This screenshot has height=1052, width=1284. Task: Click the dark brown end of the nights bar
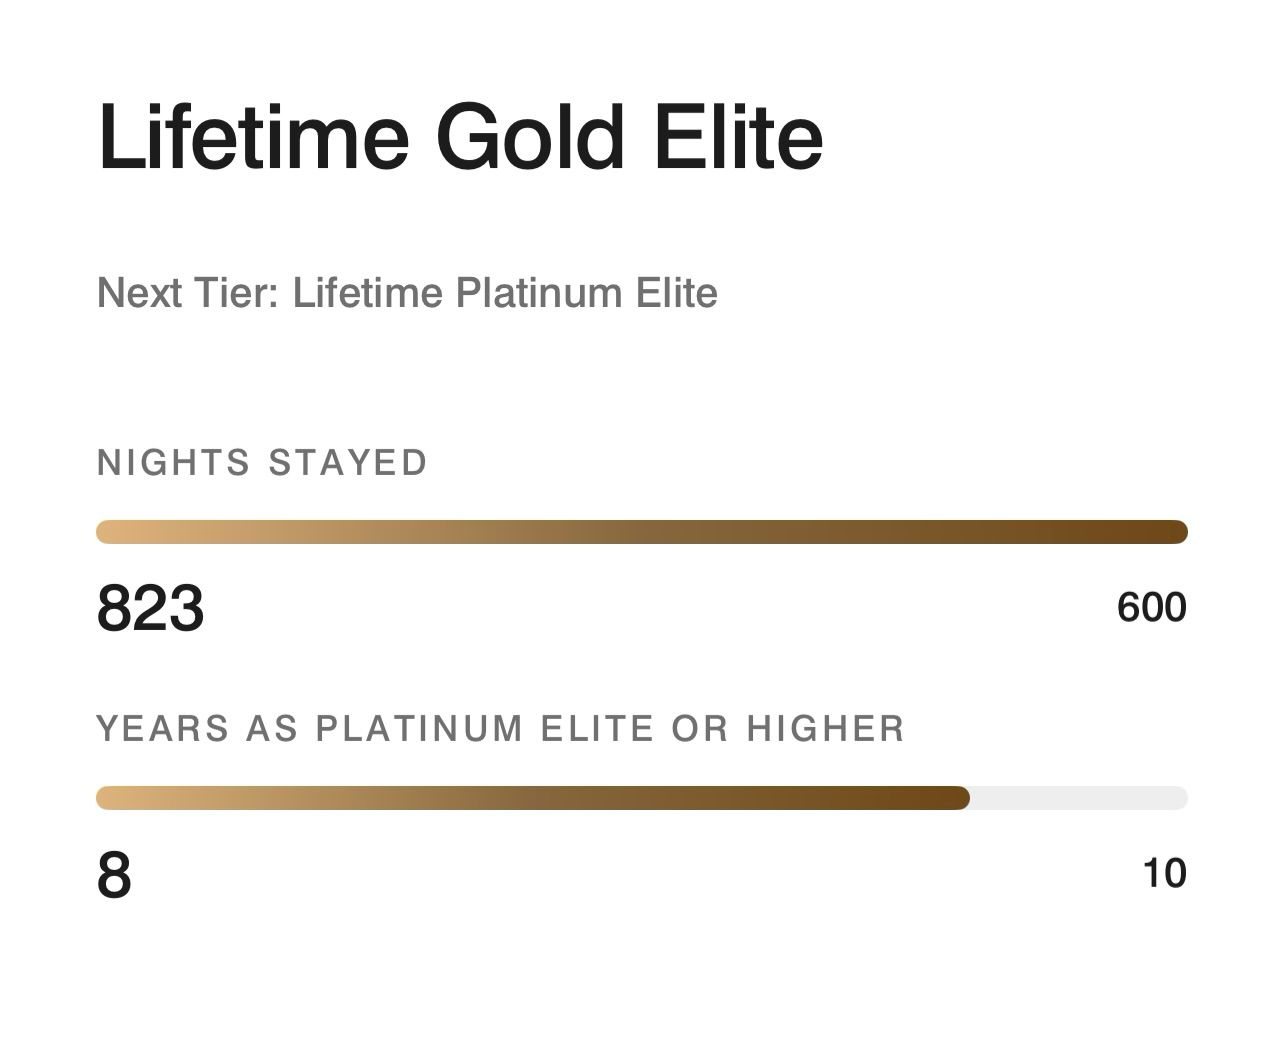tap(1150, 532)
